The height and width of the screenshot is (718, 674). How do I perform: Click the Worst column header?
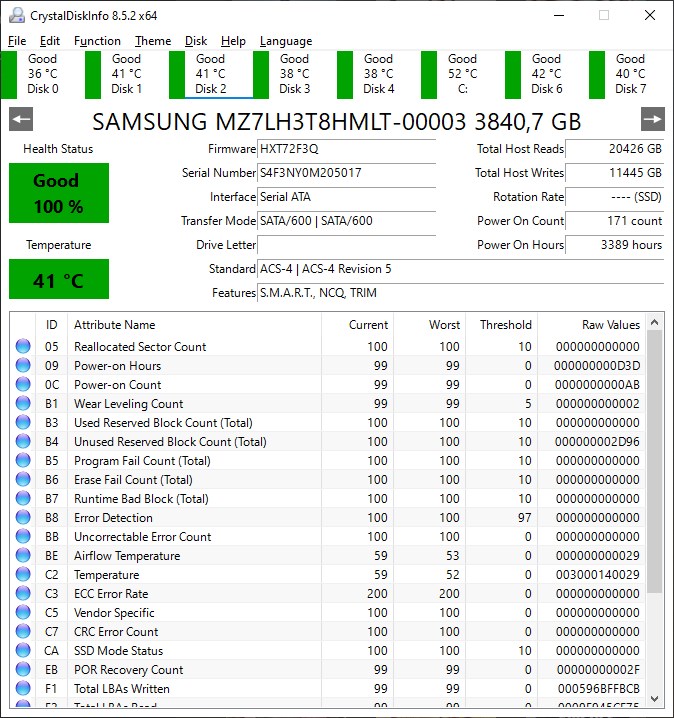[x=429, y=325]
